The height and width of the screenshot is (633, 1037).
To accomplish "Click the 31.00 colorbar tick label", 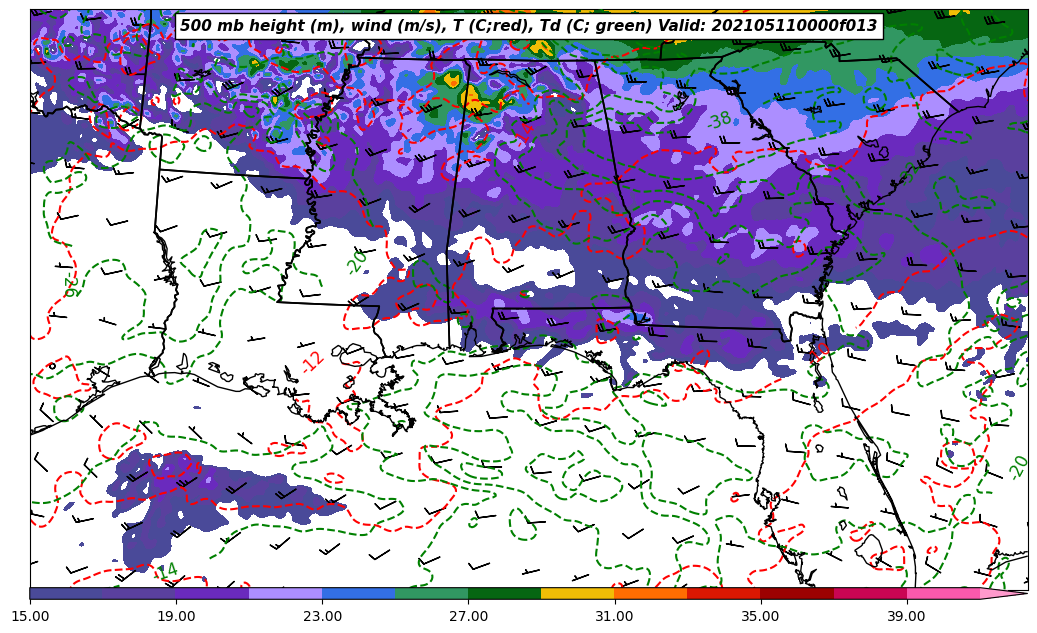I will click(614, 616).
